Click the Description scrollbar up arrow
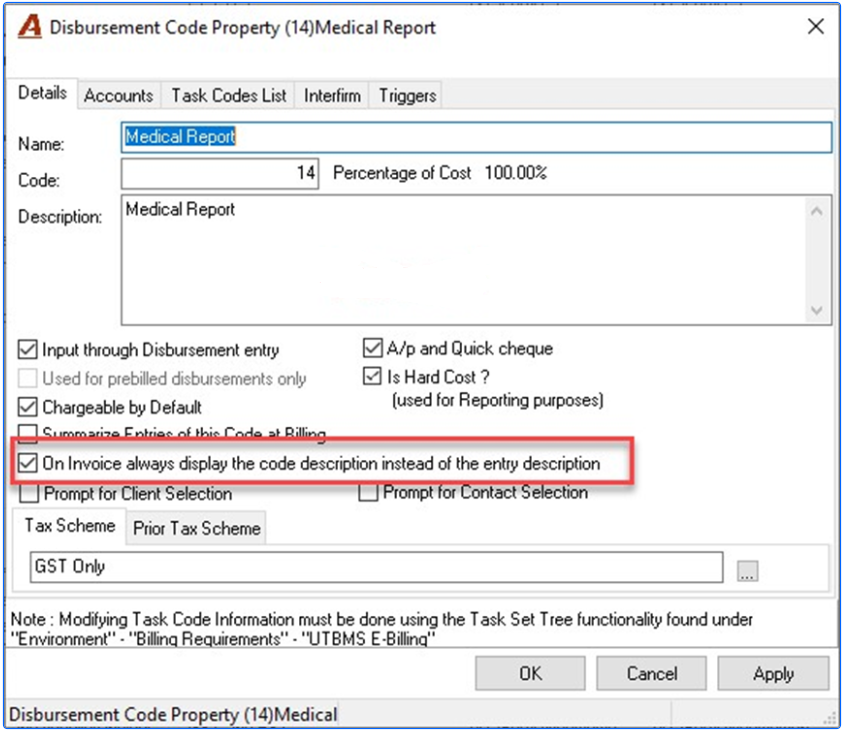The height and width of the screenshot is (733, 845). tap(817, 211)
